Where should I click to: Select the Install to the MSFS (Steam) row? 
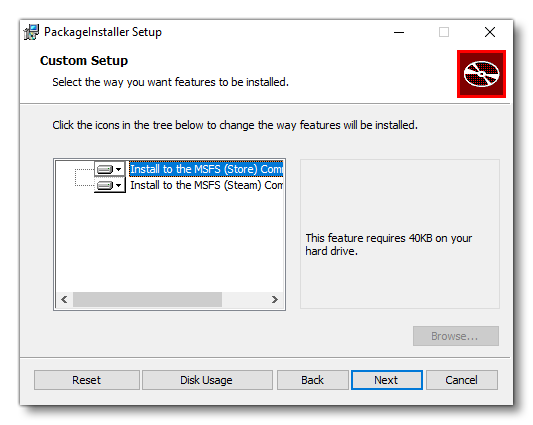click(x=206, y=185)
